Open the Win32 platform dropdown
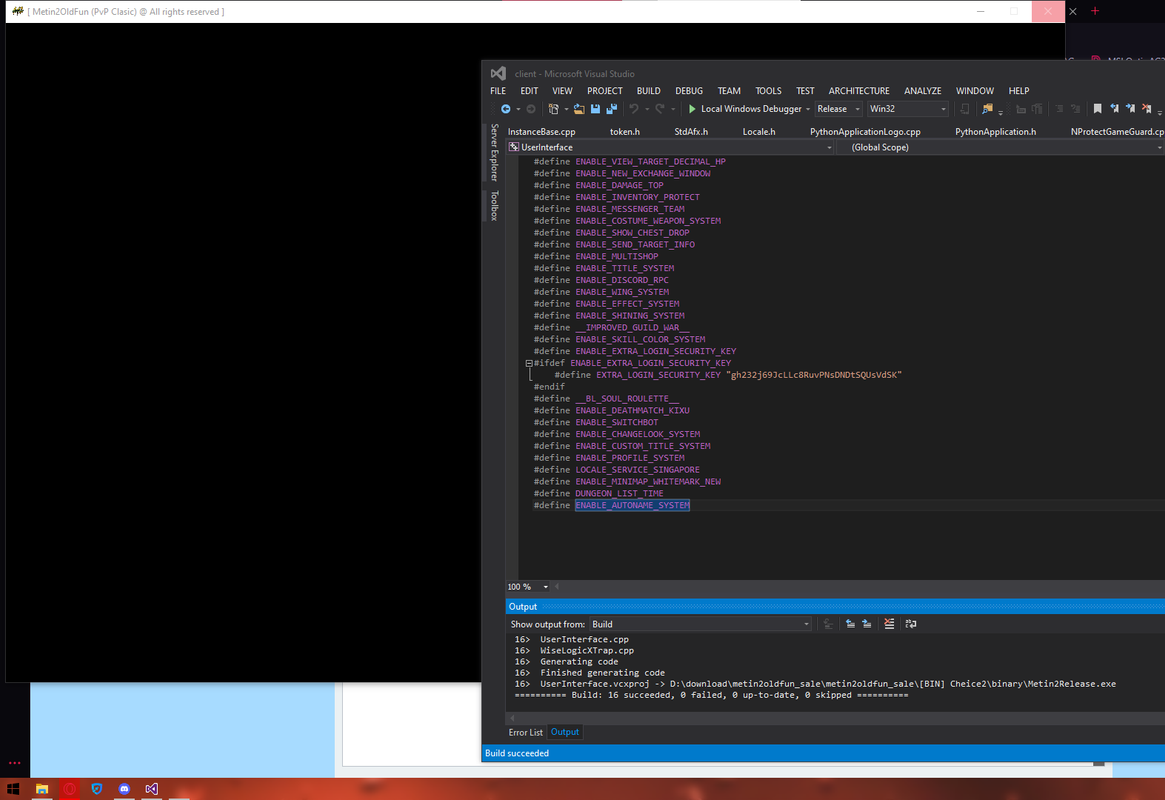 pos(908,109)
